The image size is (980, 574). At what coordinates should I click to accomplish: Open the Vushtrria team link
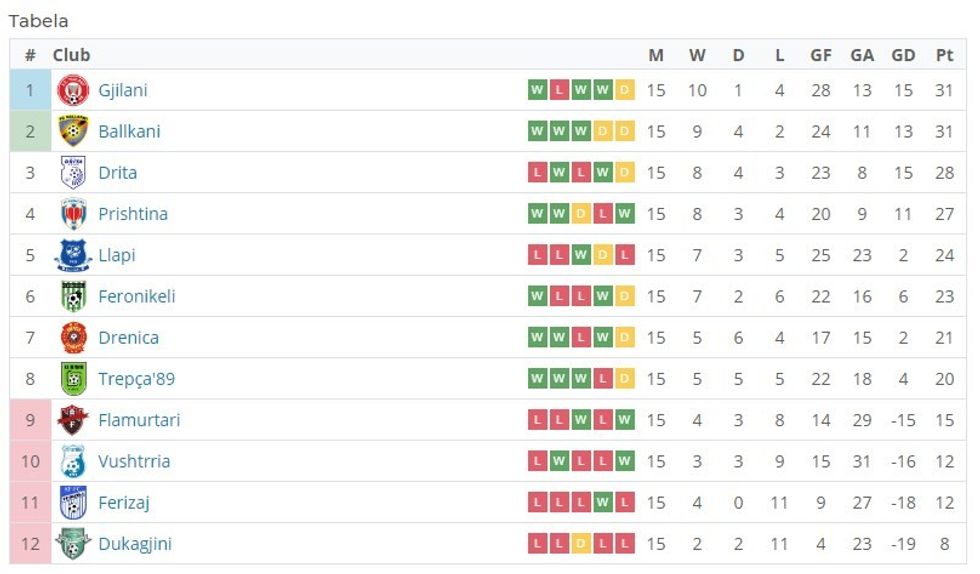[134, 461]
